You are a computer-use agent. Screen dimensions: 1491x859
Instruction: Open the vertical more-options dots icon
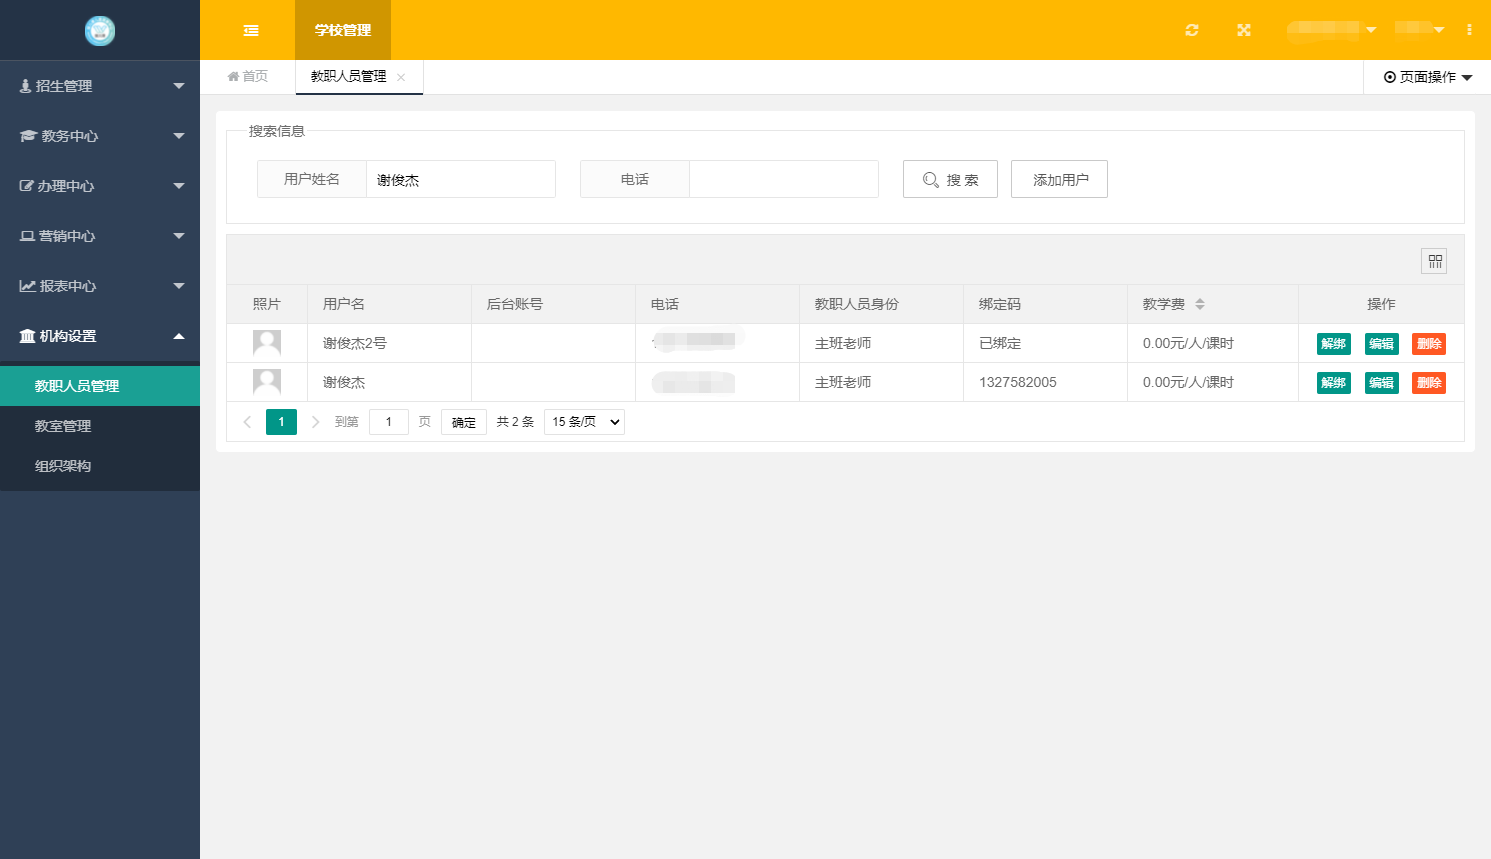click(1469, 30)
